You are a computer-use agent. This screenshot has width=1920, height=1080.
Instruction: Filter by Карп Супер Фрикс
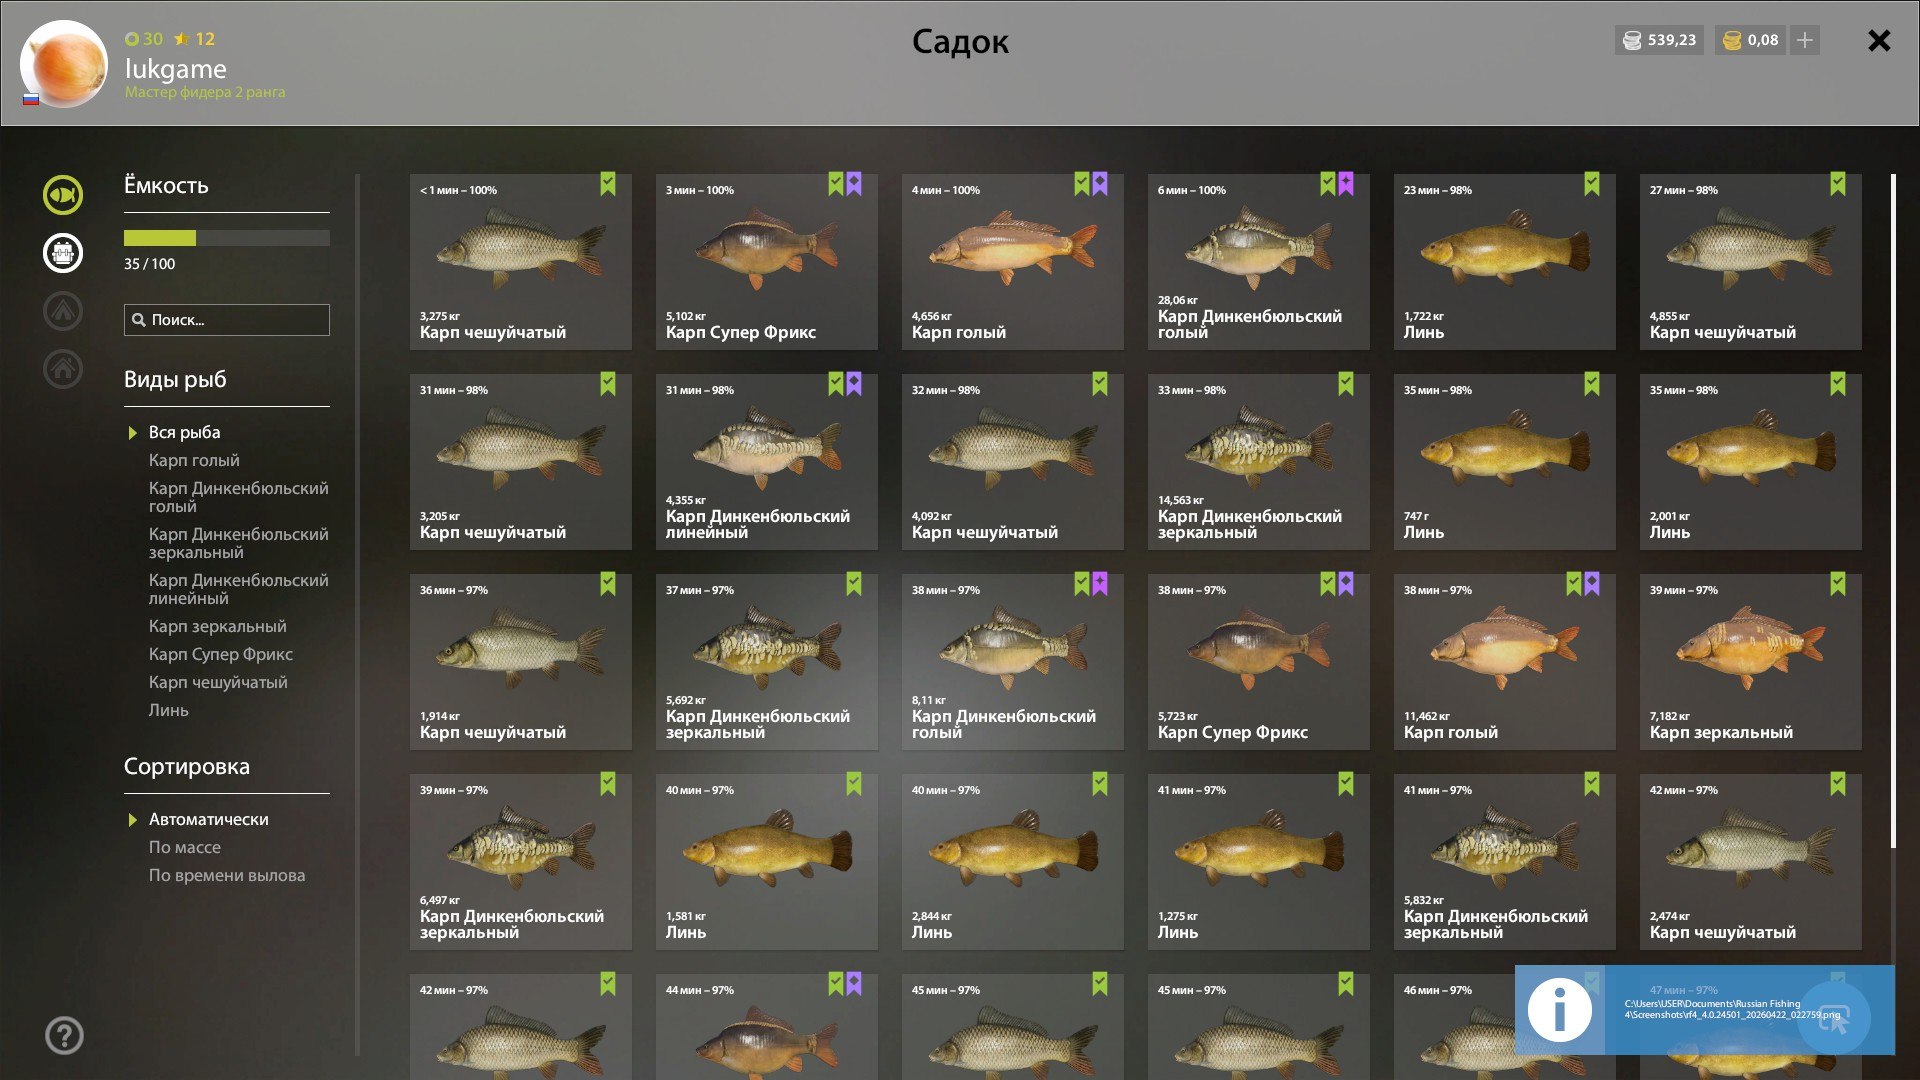pyautogui.click(x=221, y=654)
